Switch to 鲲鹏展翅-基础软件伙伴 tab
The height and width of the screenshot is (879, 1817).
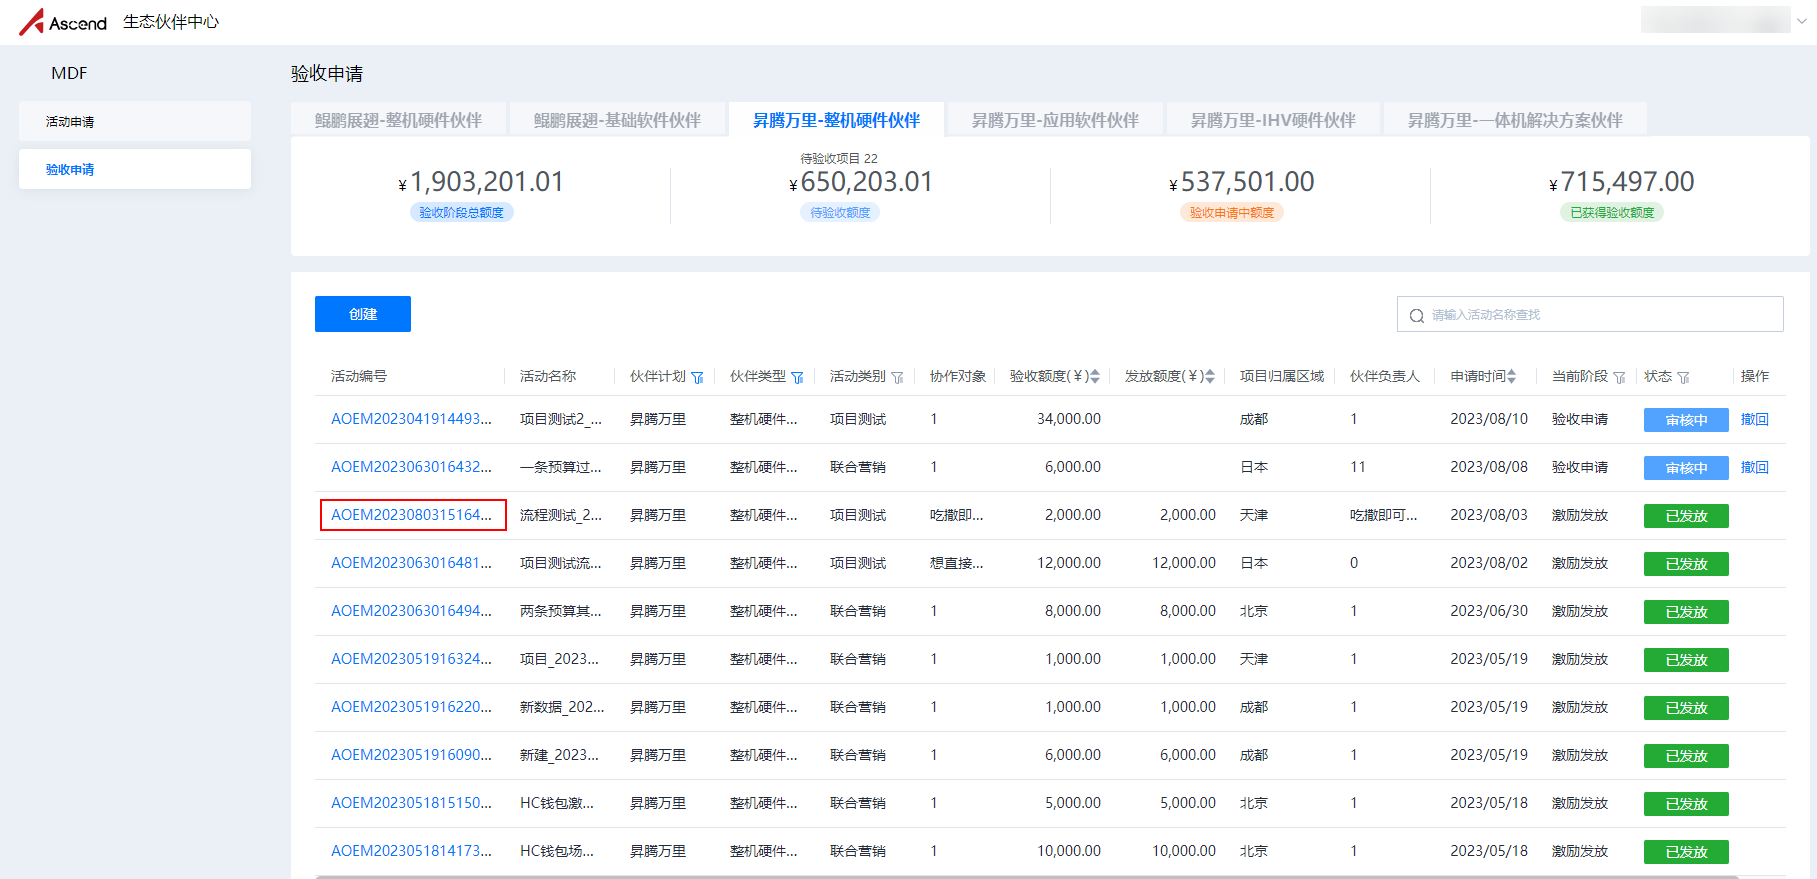coord(617,120)
